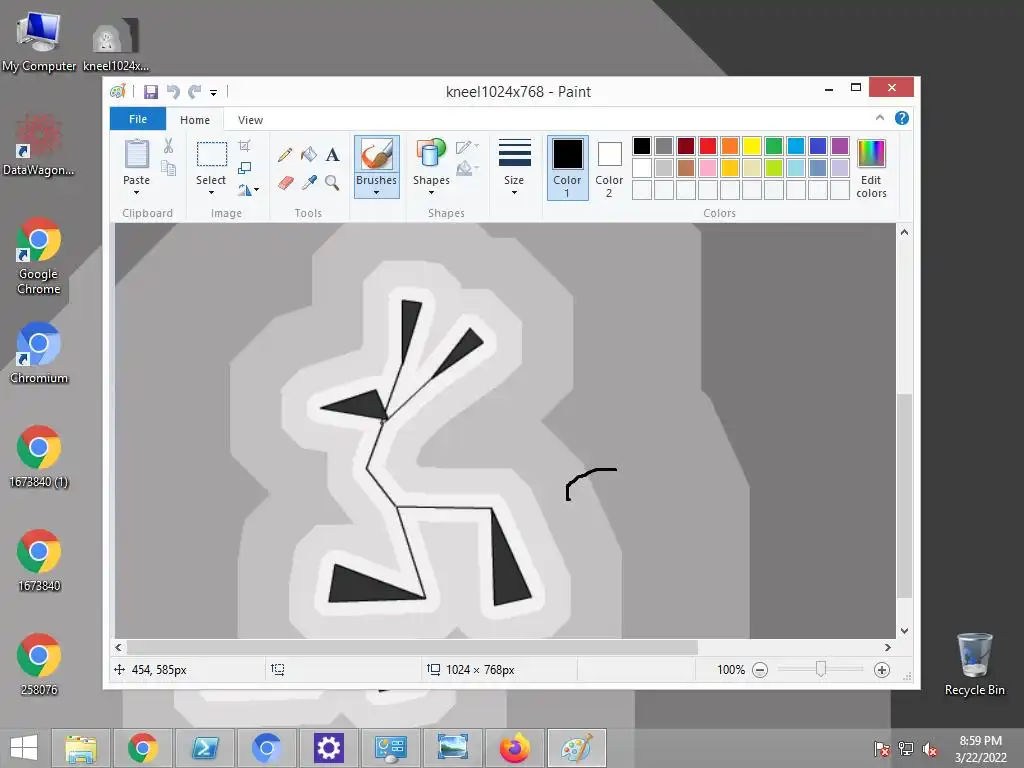Collapse the ribbon with chevron
Viewport: 1024px width, 768px height.
click(x=880, y=118)
